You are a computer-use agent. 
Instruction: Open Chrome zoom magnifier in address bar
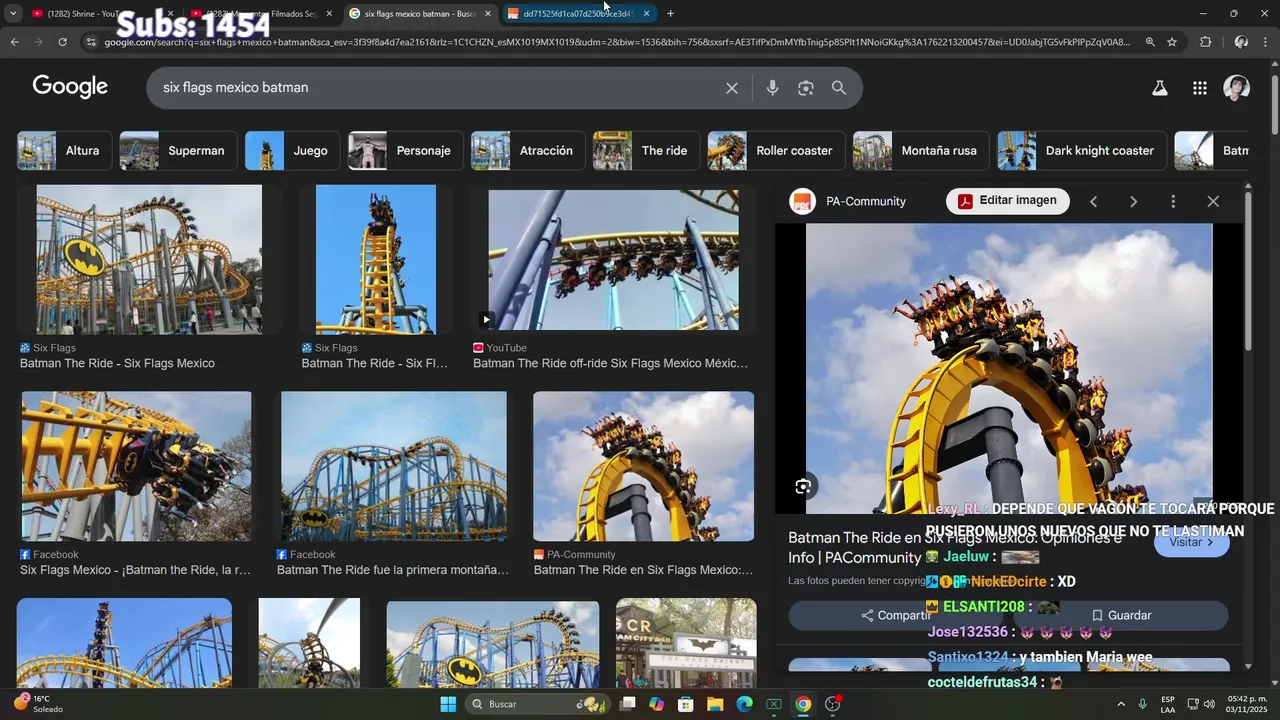1150,42
